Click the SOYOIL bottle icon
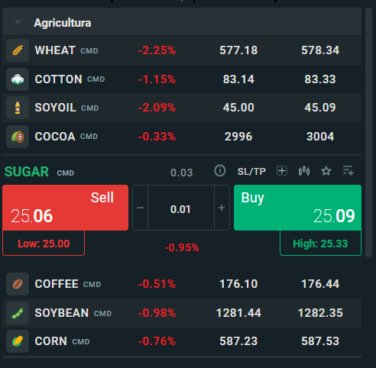The height and width of the screenshot is (368, 376). click(x=18, y=108)
